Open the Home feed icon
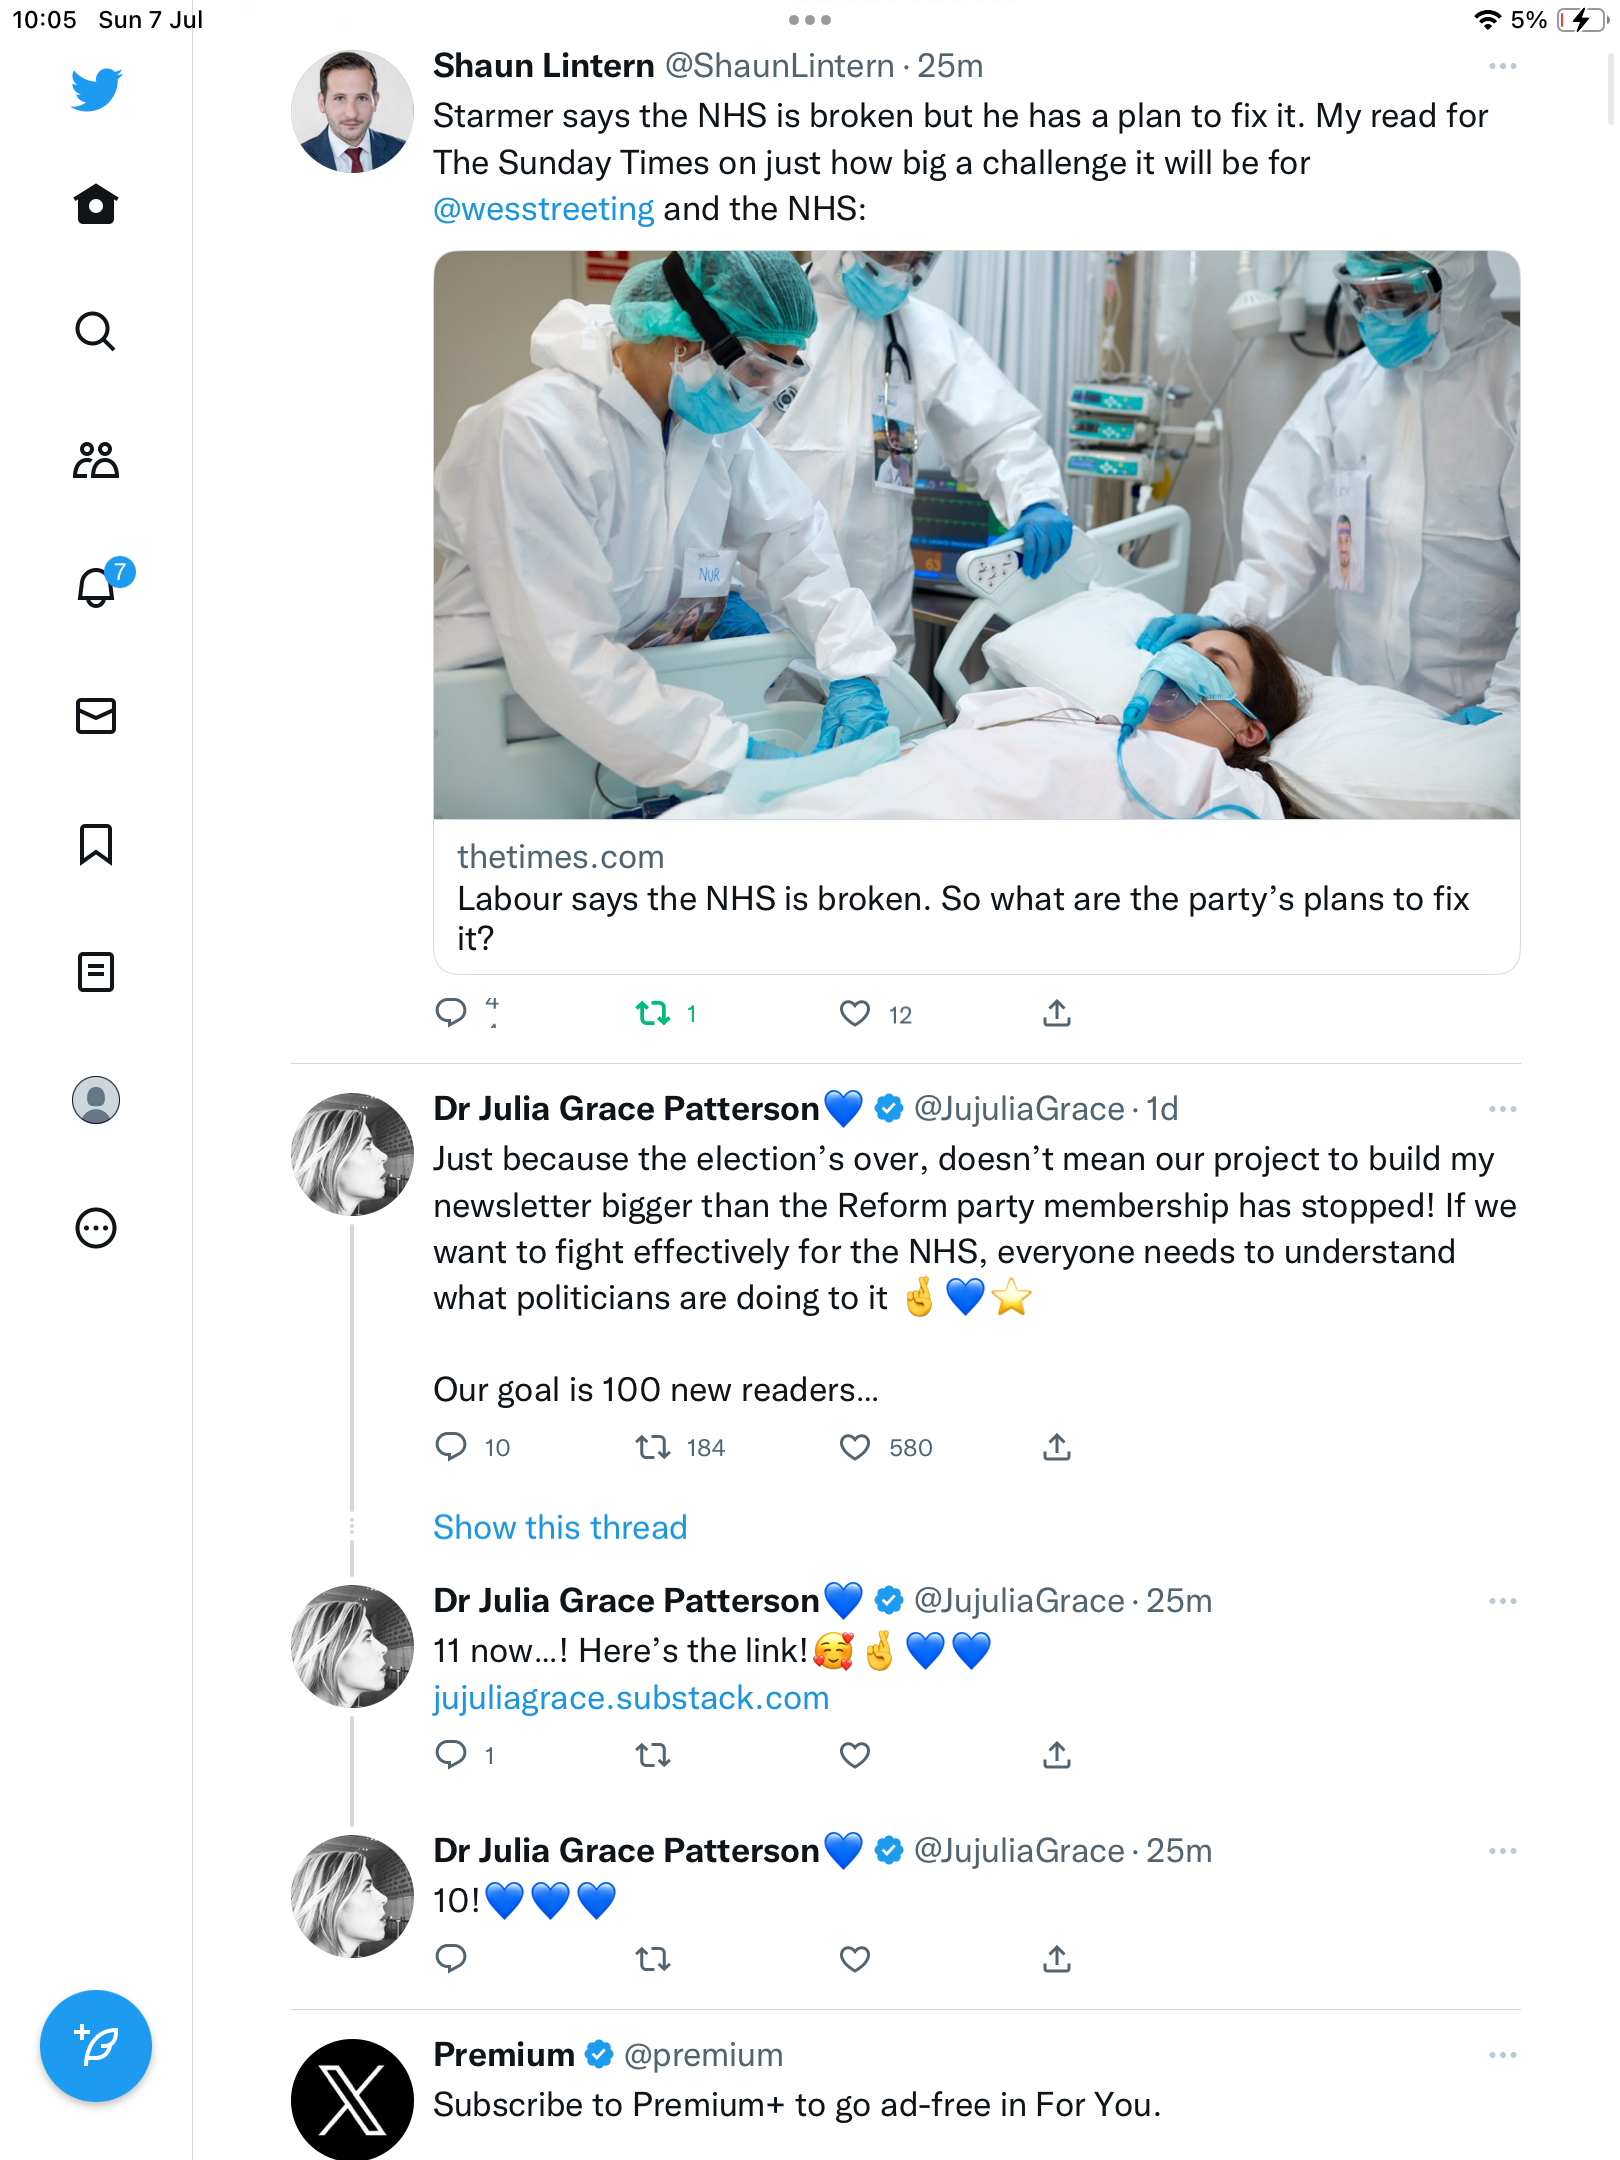 [x=96, y=205]
